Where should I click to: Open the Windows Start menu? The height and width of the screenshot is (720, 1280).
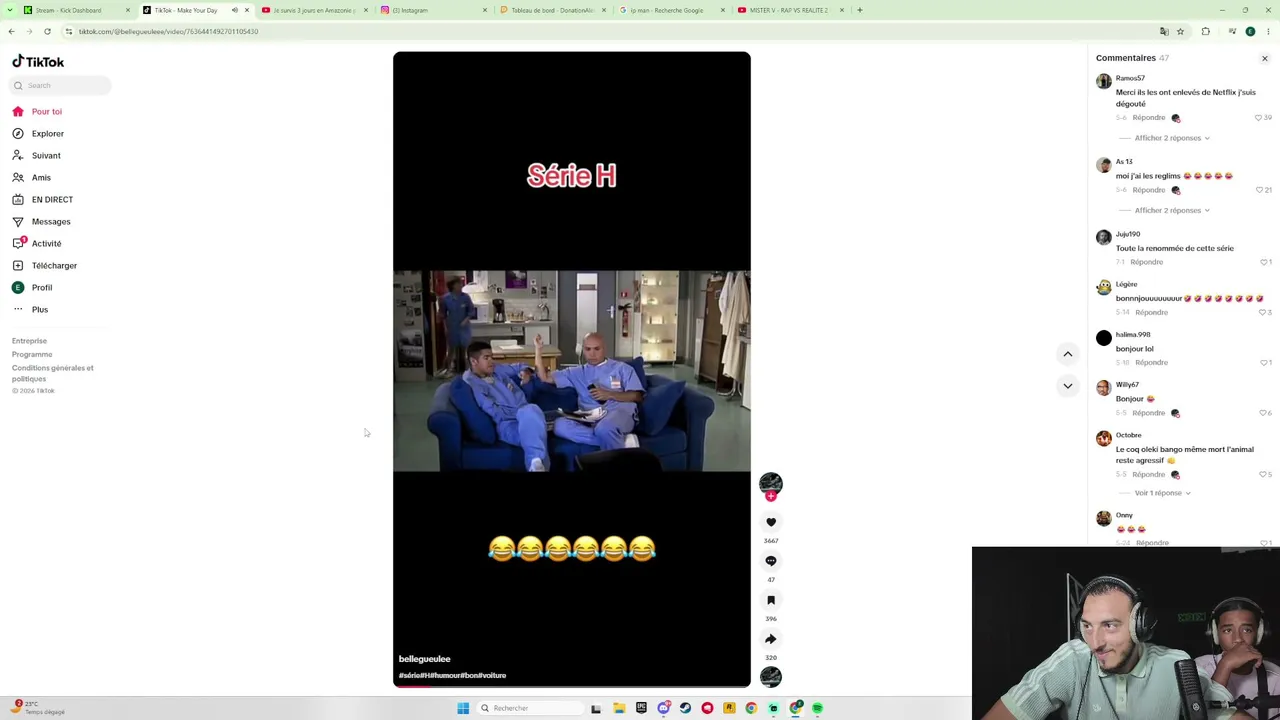(463, 708)
